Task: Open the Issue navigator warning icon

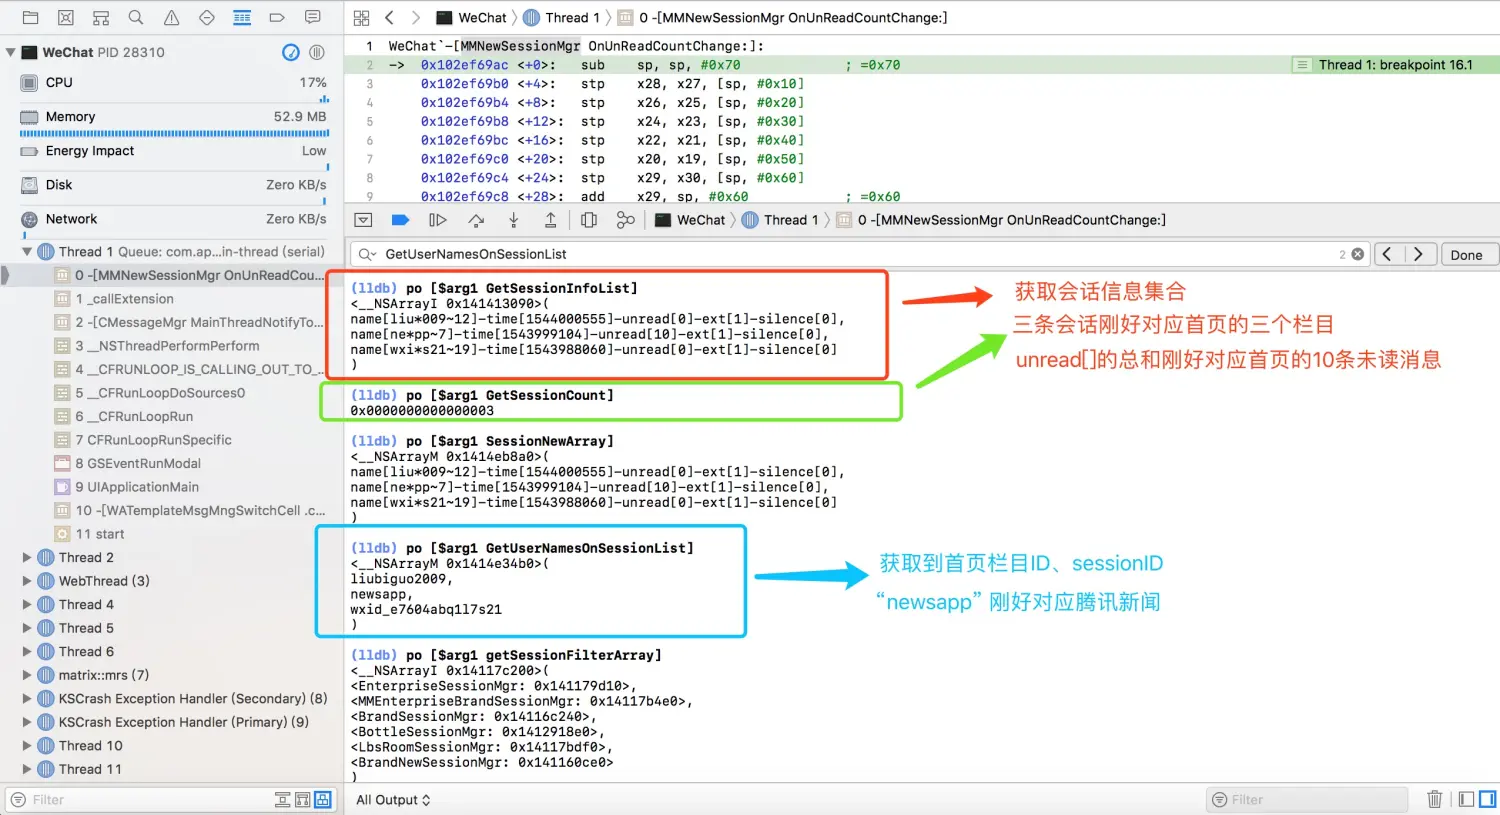Action: coord(172,17)
